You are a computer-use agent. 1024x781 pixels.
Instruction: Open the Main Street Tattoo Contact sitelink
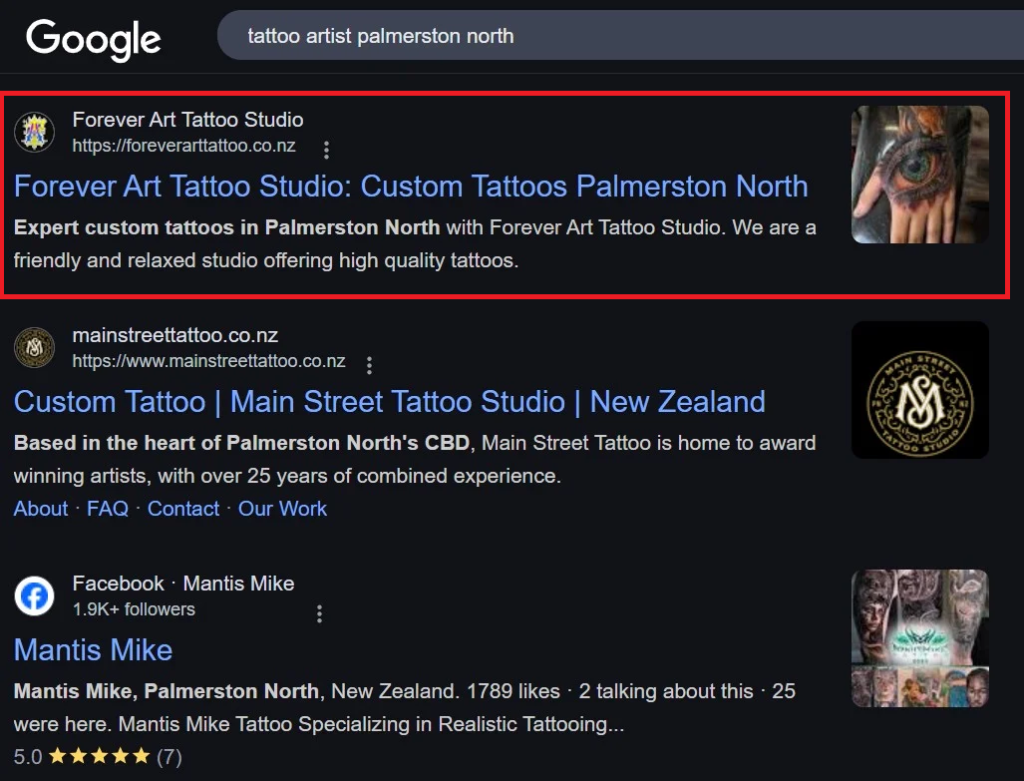click(184, 509)
